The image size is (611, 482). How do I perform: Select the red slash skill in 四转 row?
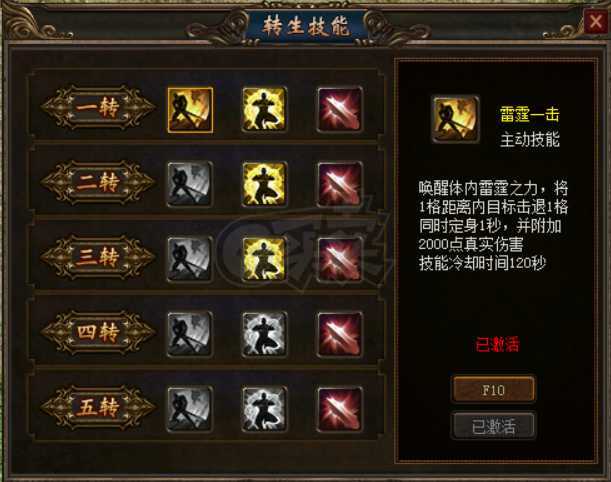click(x=340, y=334)
